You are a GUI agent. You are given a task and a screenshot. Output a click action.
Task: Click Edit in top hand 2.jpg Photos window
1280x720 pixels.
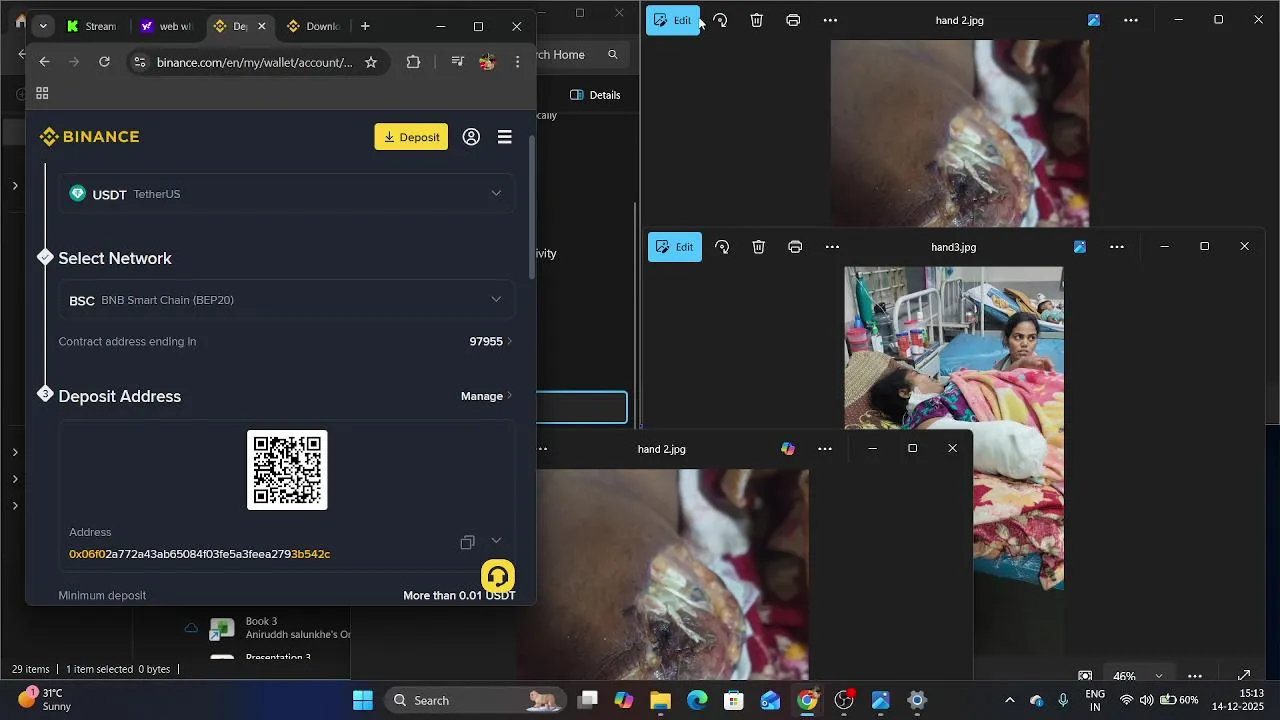pyautogui.click(x=672, y=20)
